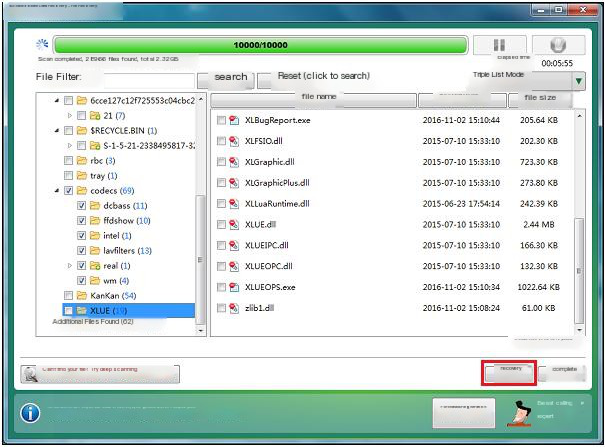Click the expert support avatar icon
This screenshot has width=605, height=447.
click(519, 410)
